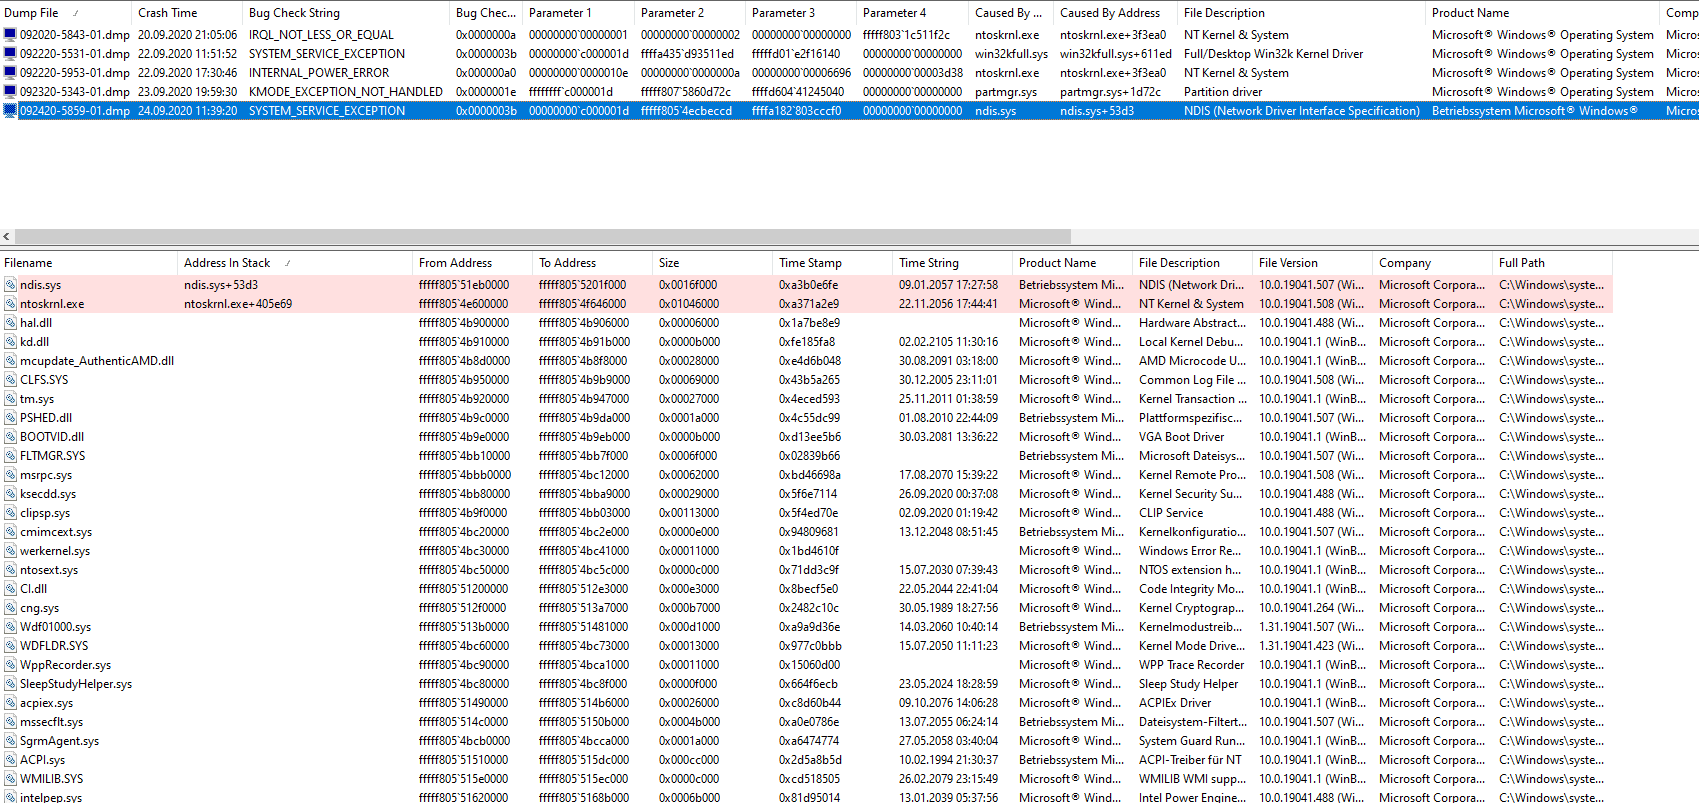This screenshot has height=803, width=1699.
Task: Click the file icon beside msrpc.sys
Action: (10, 475)
